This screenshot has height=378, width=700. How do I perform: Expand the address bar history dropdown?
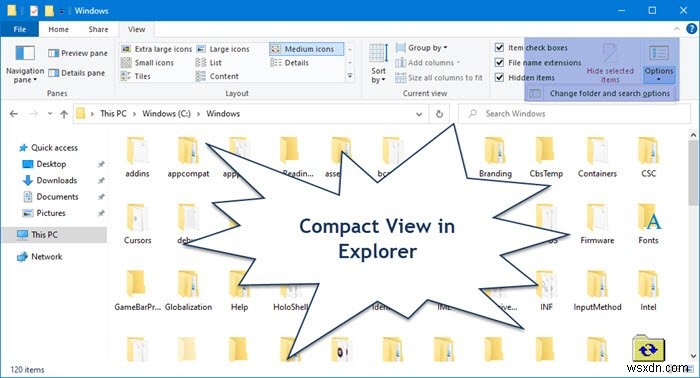point(419,114)
